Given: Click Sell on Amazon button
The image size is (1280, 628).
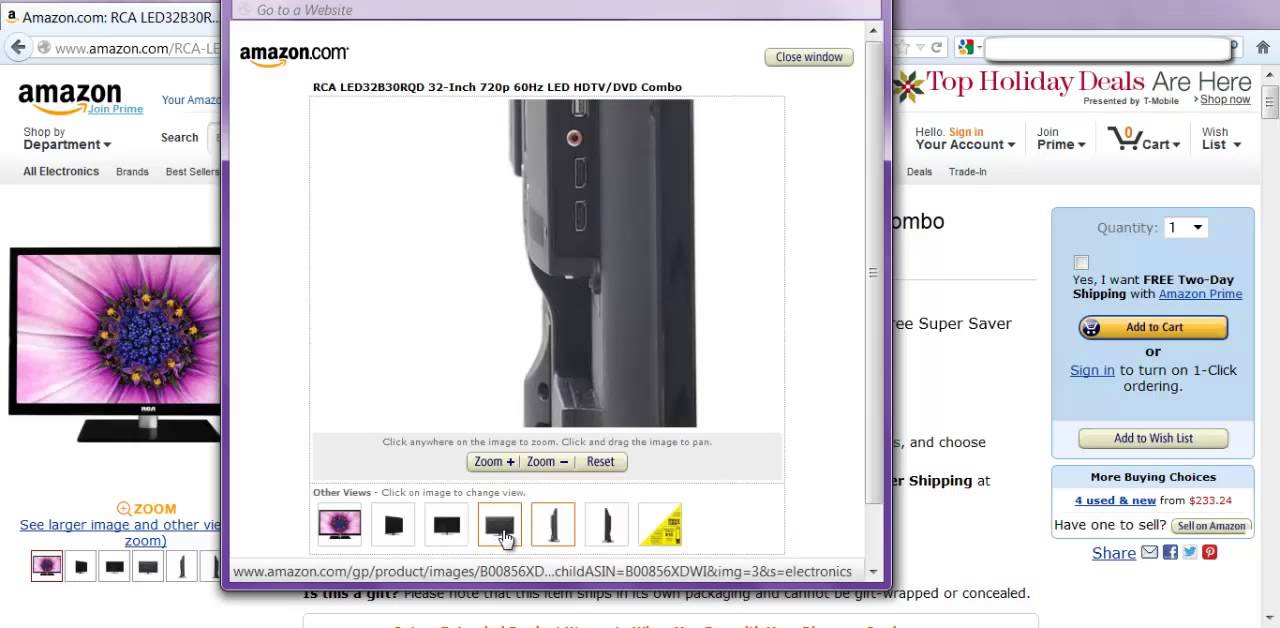Looking at the screenshot, I should [x=1211, y=525].
